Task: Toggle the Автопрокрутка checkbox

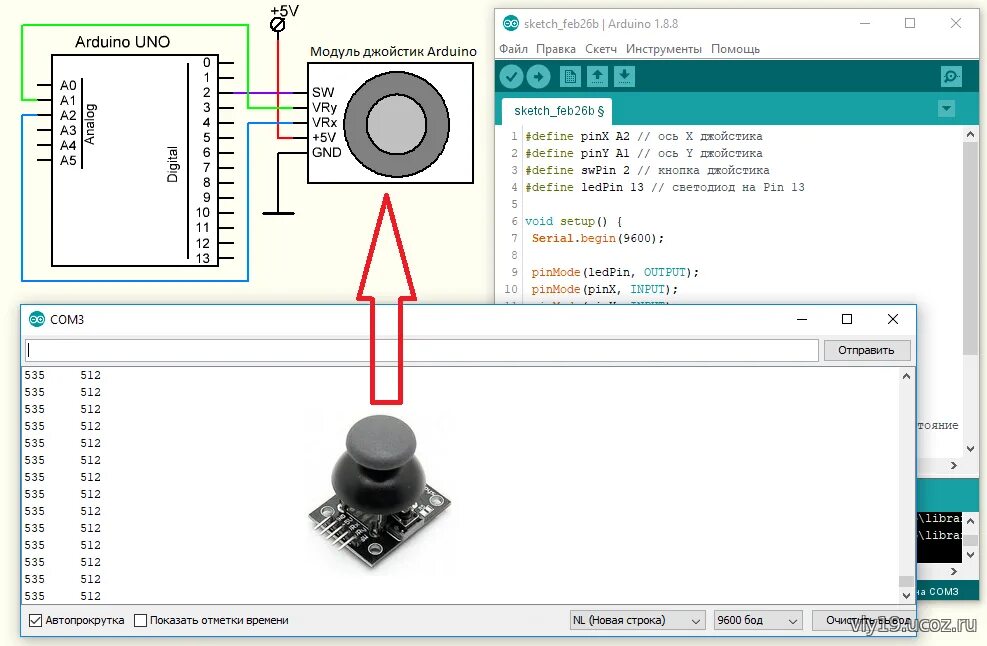Action: tap(35, 620)
